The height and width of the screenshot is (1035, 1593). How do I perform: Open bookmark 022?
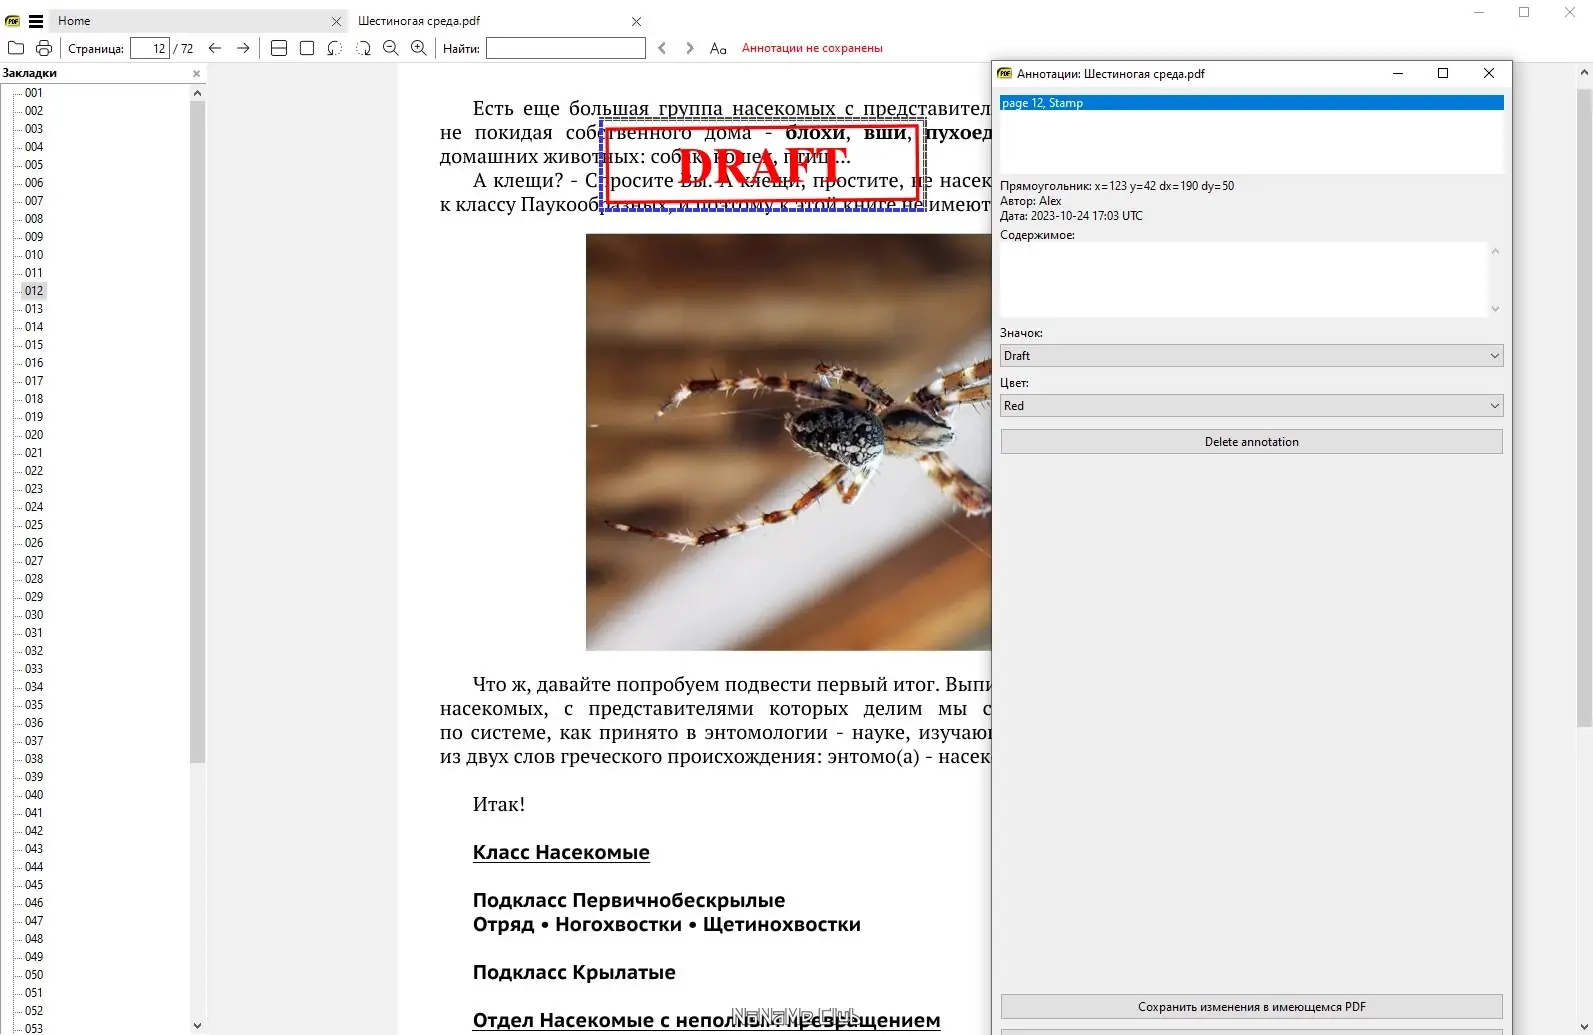[34, 471]
